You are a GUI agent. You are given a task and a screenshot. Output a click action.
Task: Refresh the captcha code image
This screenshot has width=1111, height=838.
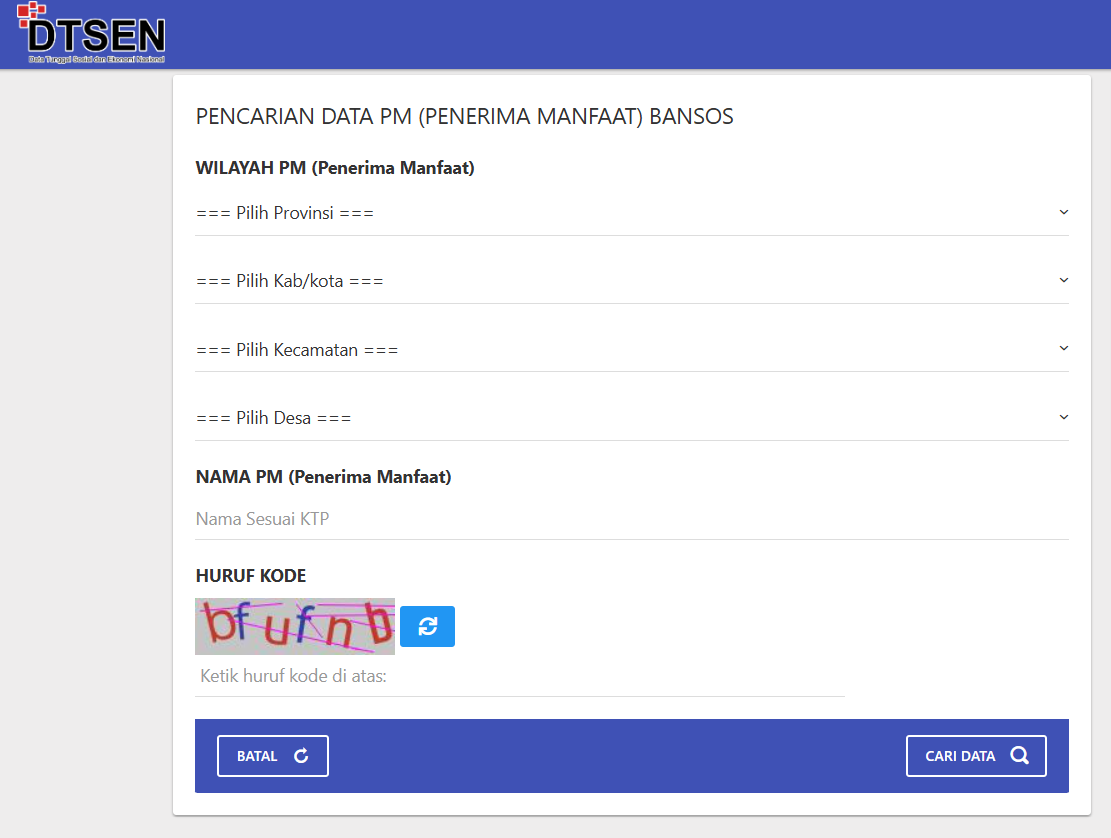coord(427,626)
